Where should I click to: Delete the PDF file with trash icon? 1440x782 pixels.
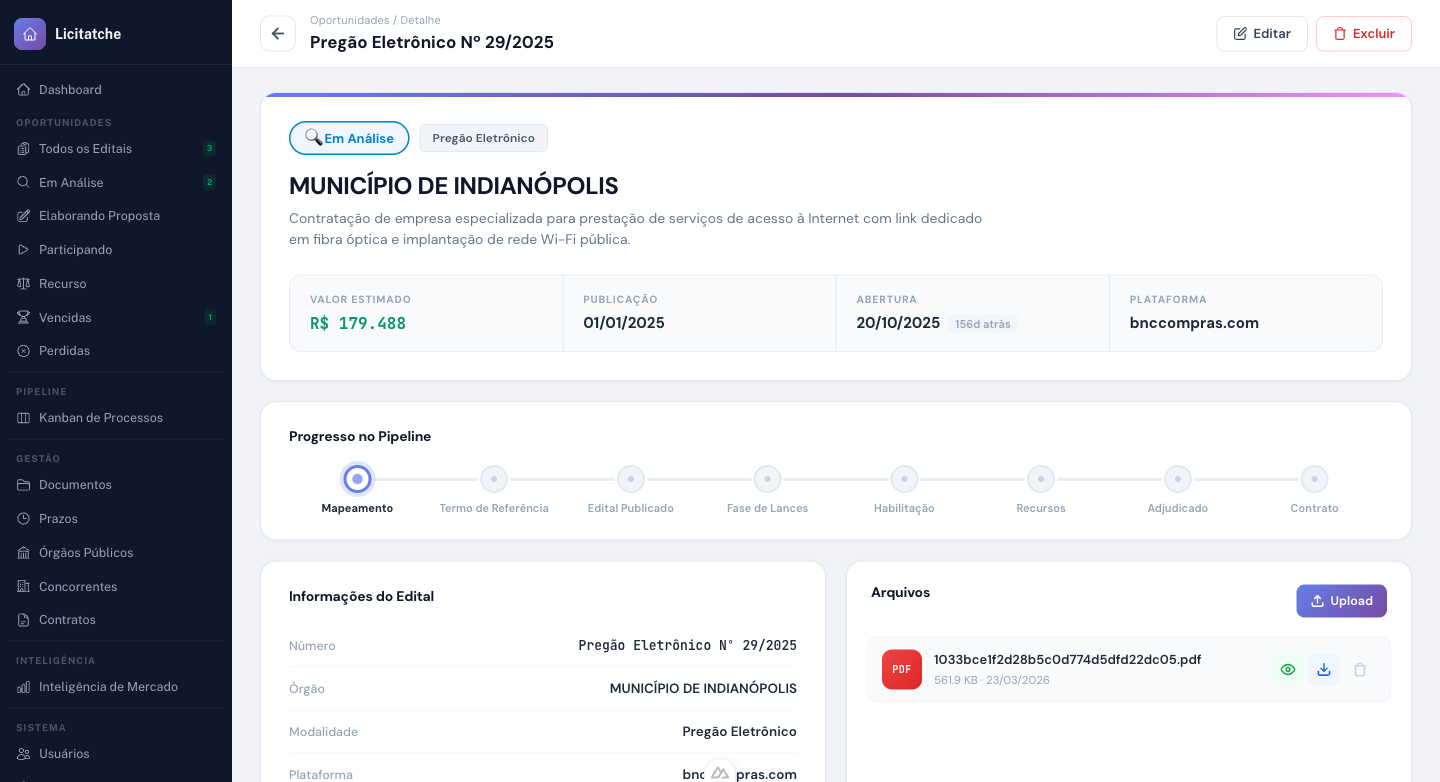pyautogui.click(x=1360, y=670)
